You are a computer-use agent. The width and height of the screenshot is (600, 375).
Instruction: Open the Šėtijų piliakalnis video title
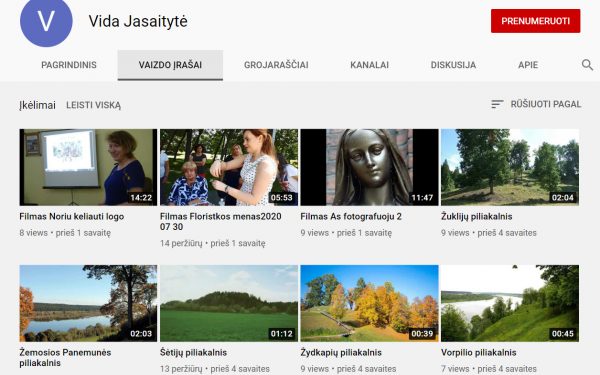pyautogui.click(x=193, y=352)
